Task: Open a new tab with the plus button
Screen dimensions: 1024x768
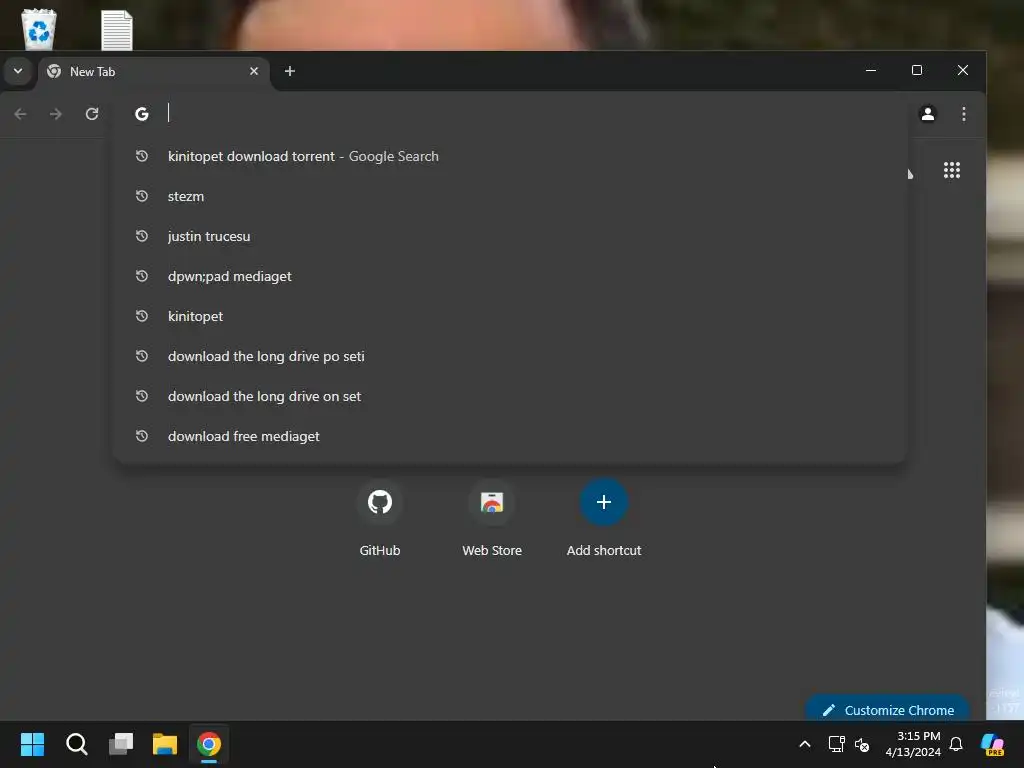Action: 290,71
